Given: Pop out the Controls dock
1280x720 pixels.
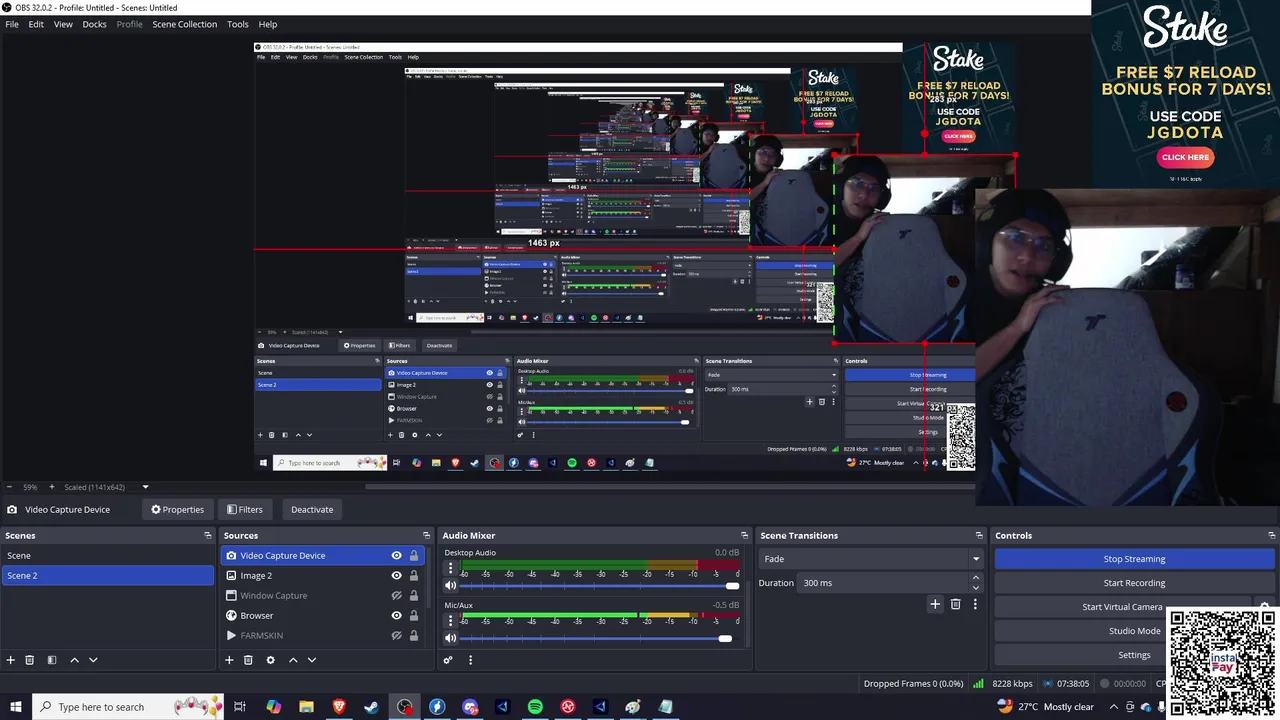Looking at the screenshot, I should point(1271,536).
